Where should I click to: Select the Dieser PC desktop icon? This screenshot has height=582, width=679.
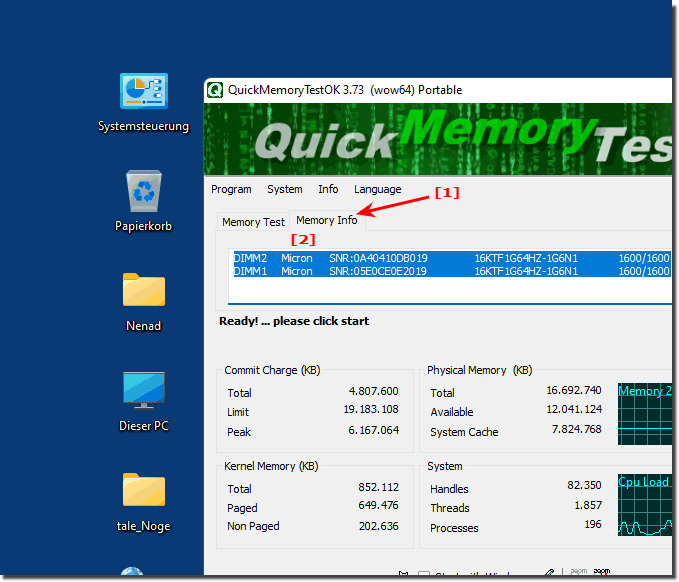click(143, 401)
